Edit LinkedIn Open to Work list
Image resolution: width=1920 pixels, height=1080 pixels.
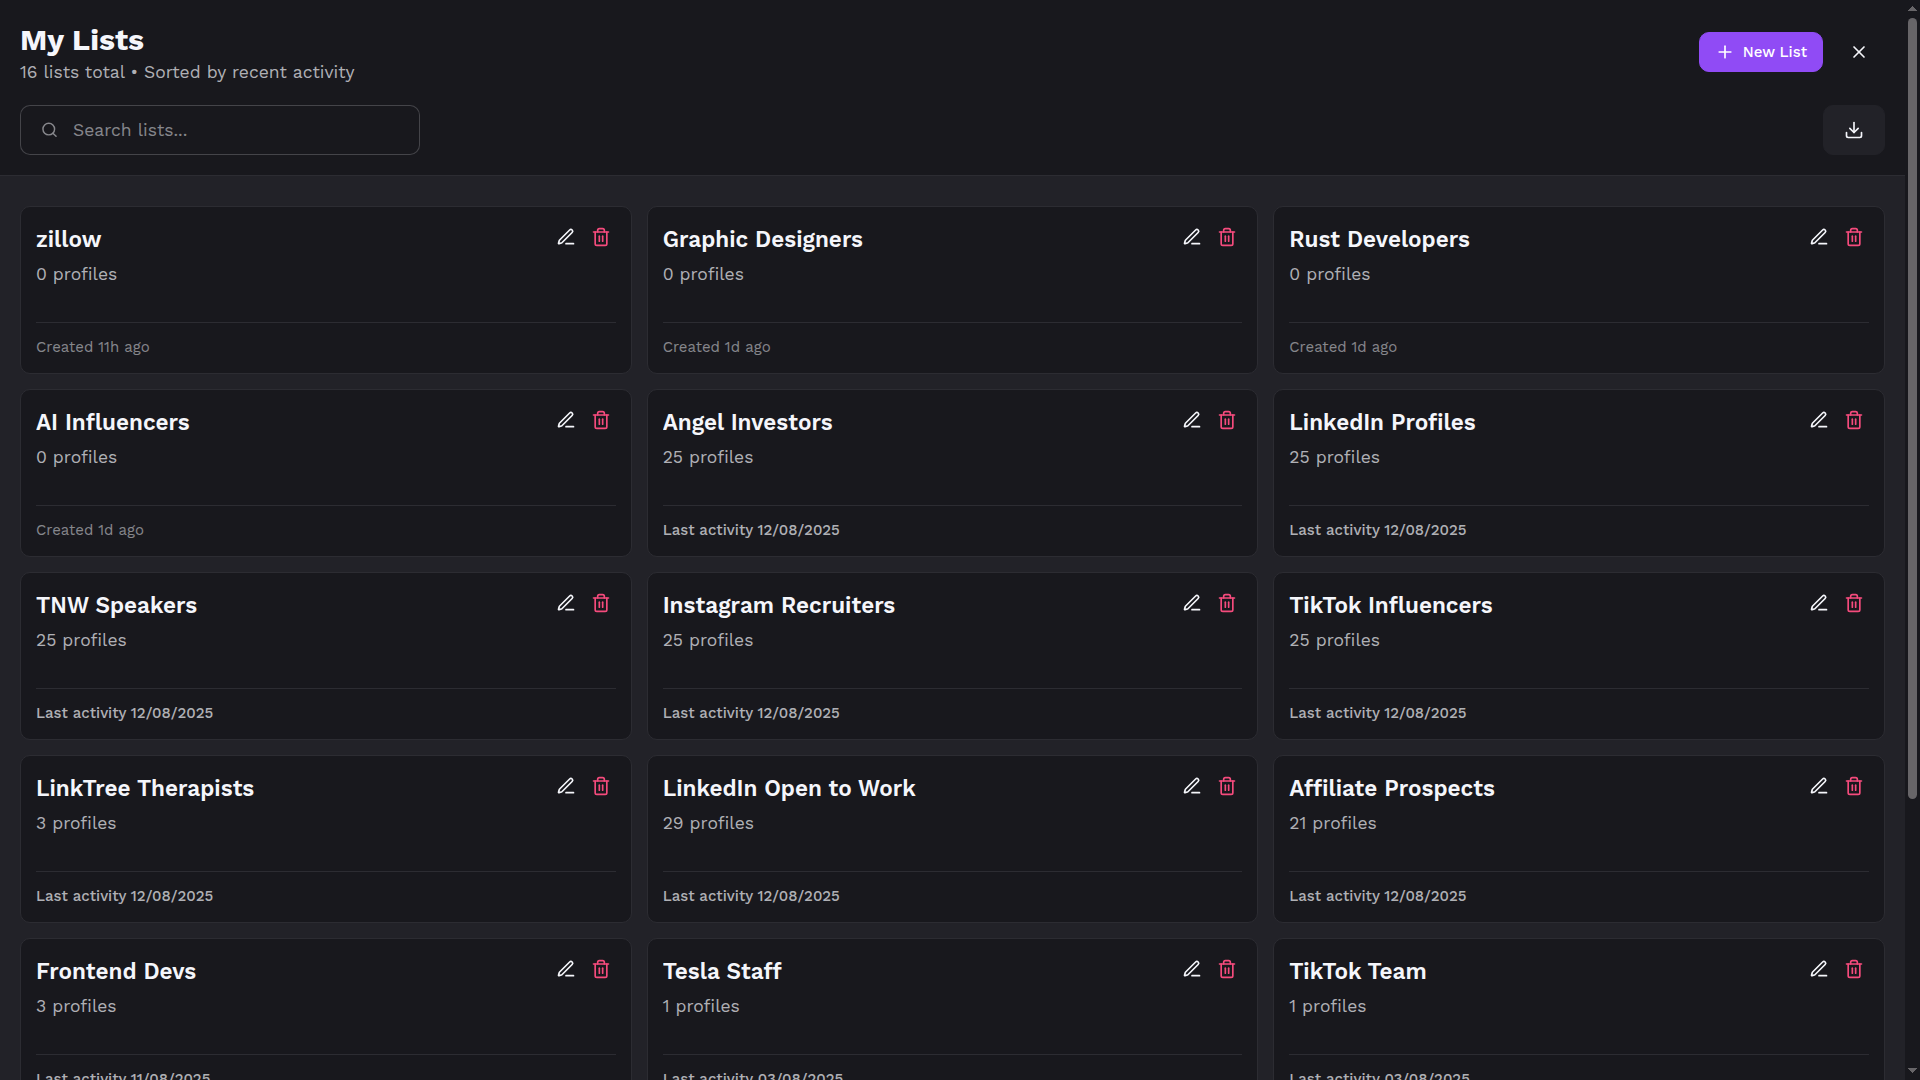[x=1192, y=786]
